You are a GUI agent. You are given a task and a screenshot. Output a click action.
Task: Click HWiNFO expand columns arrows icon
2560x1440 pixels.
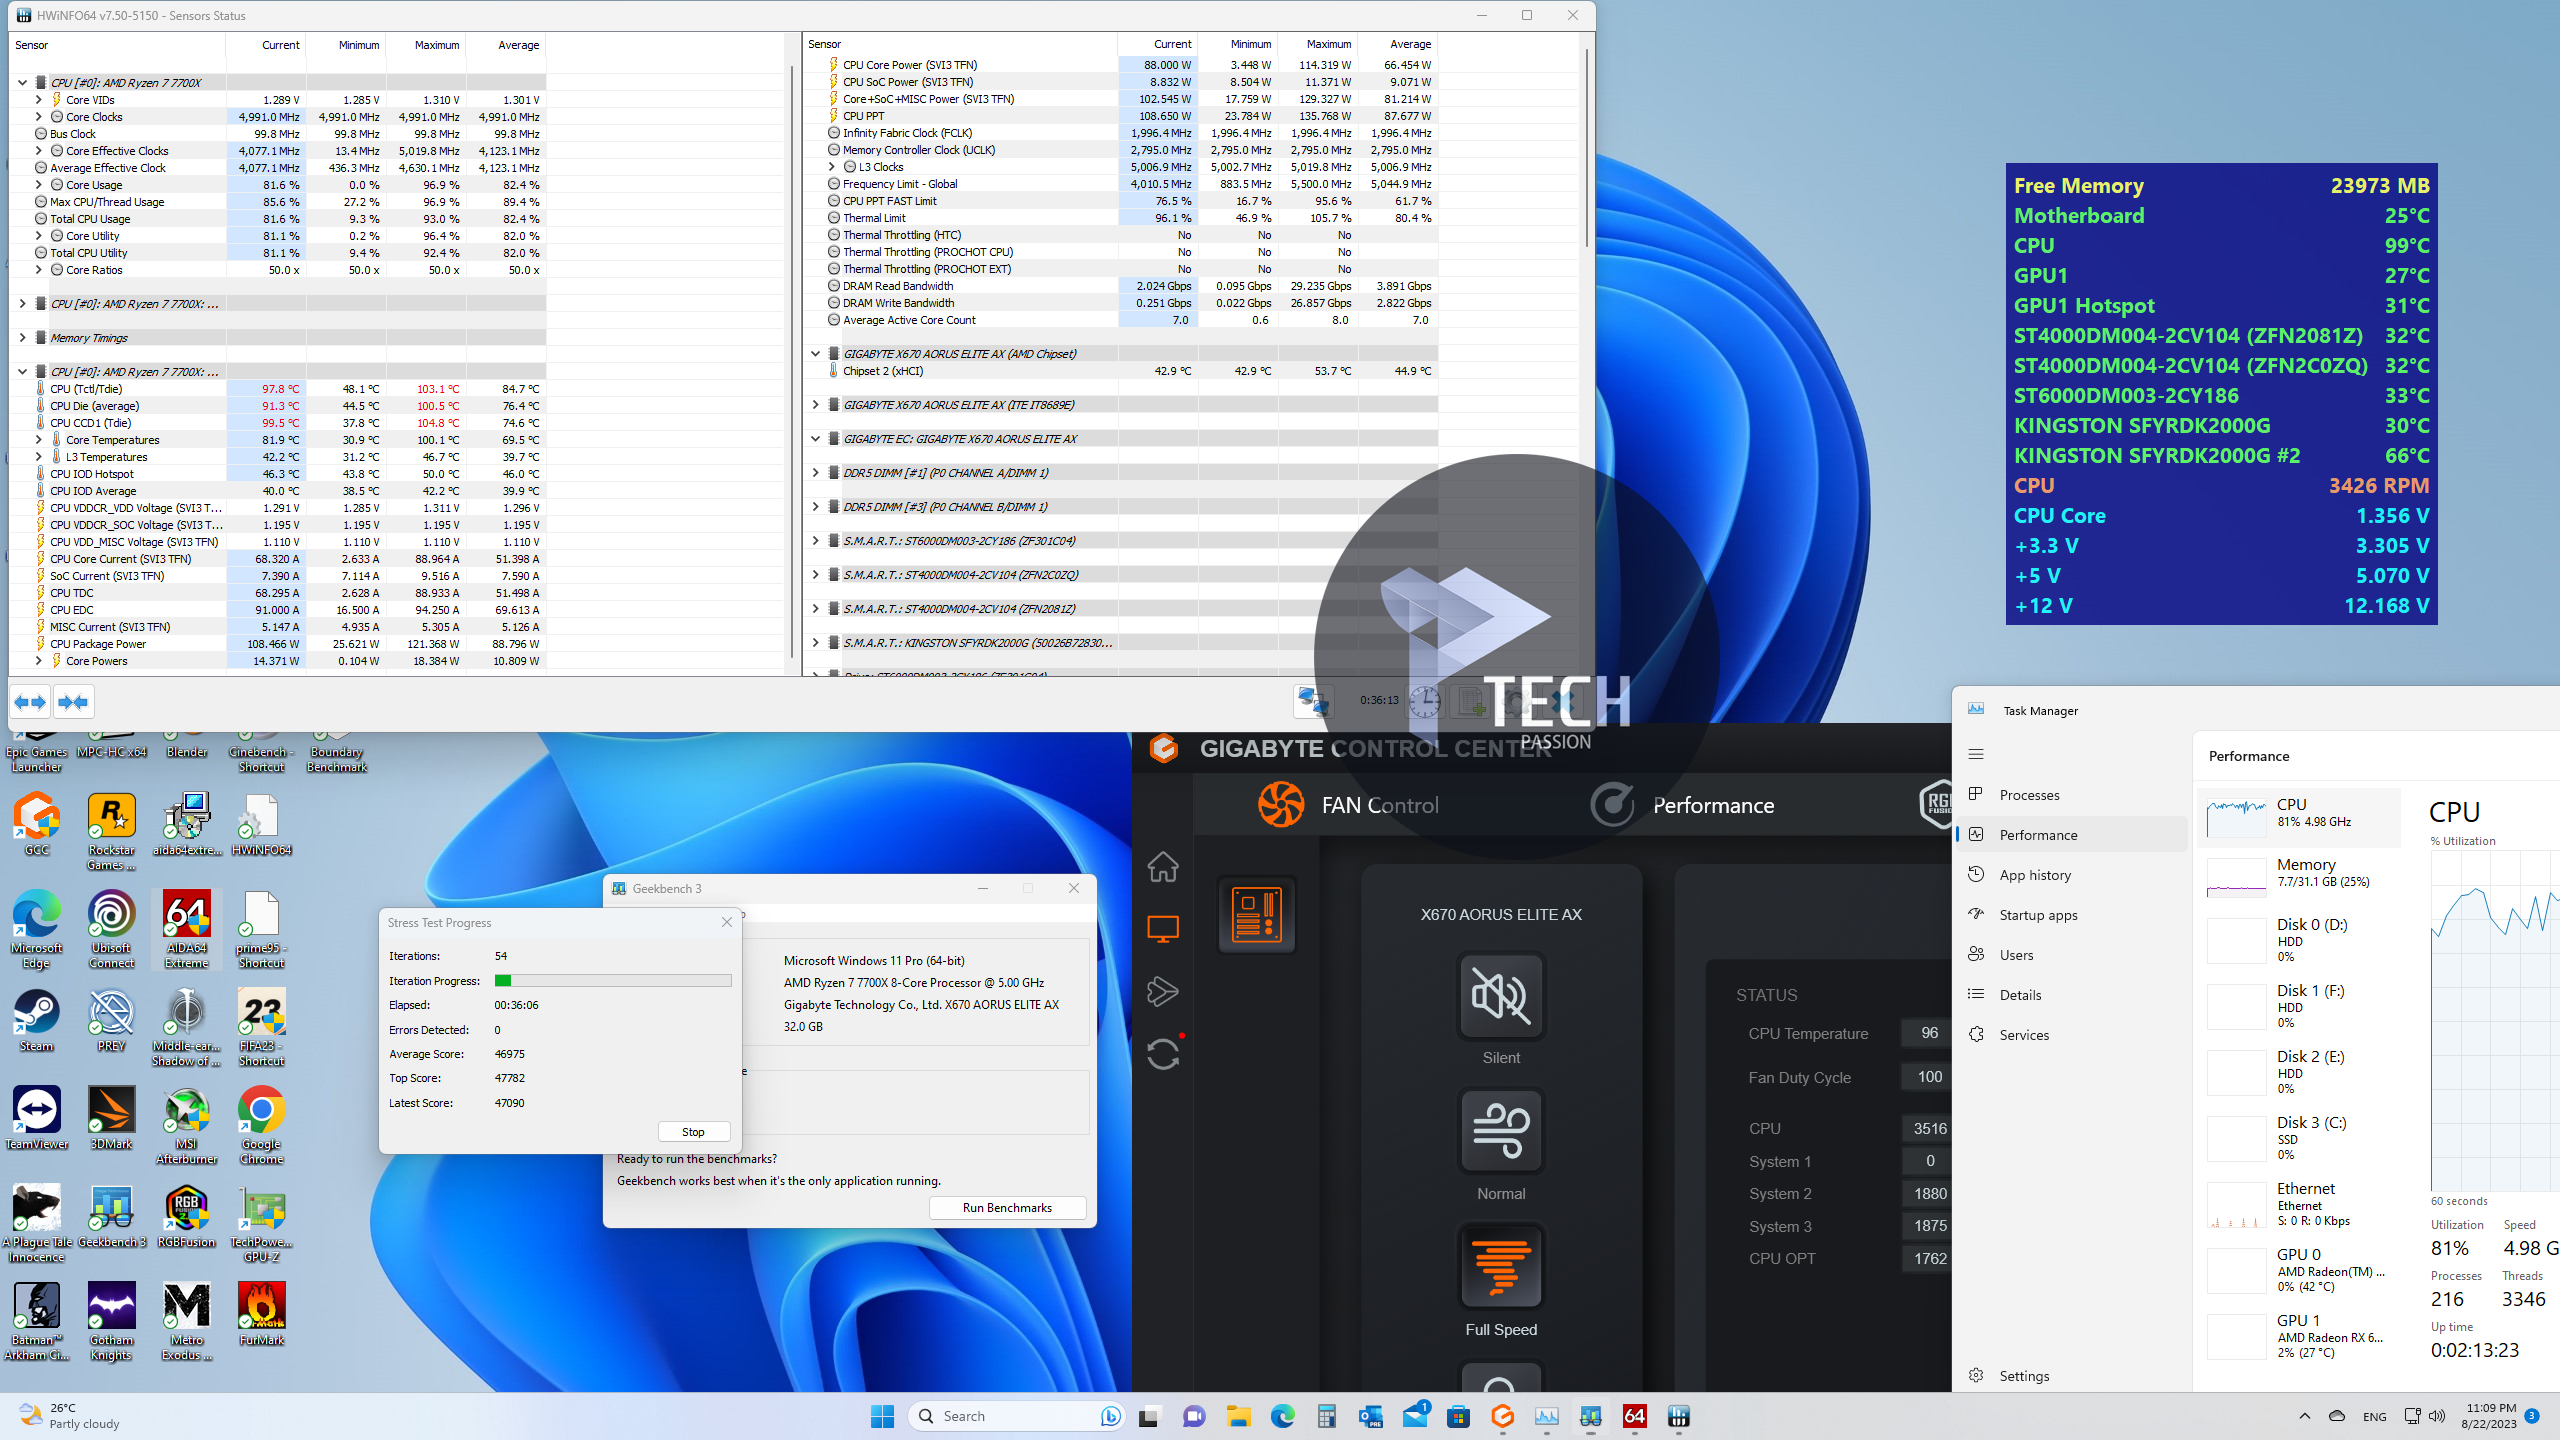click(x=30, y=702)
